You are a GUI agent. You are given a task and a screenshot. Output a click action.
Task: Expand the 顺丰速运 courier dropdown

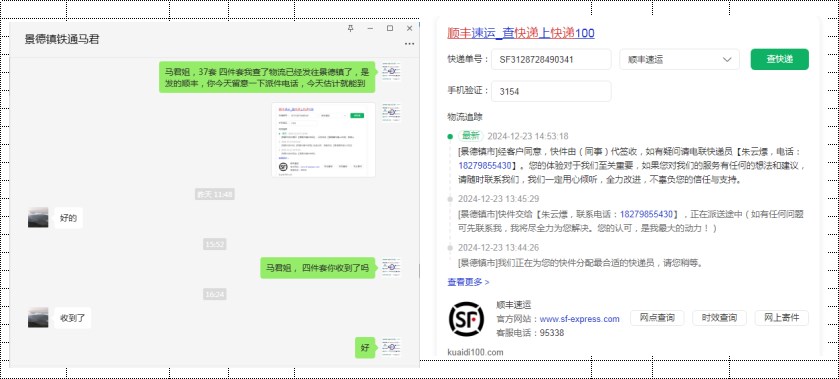[680, 59]
